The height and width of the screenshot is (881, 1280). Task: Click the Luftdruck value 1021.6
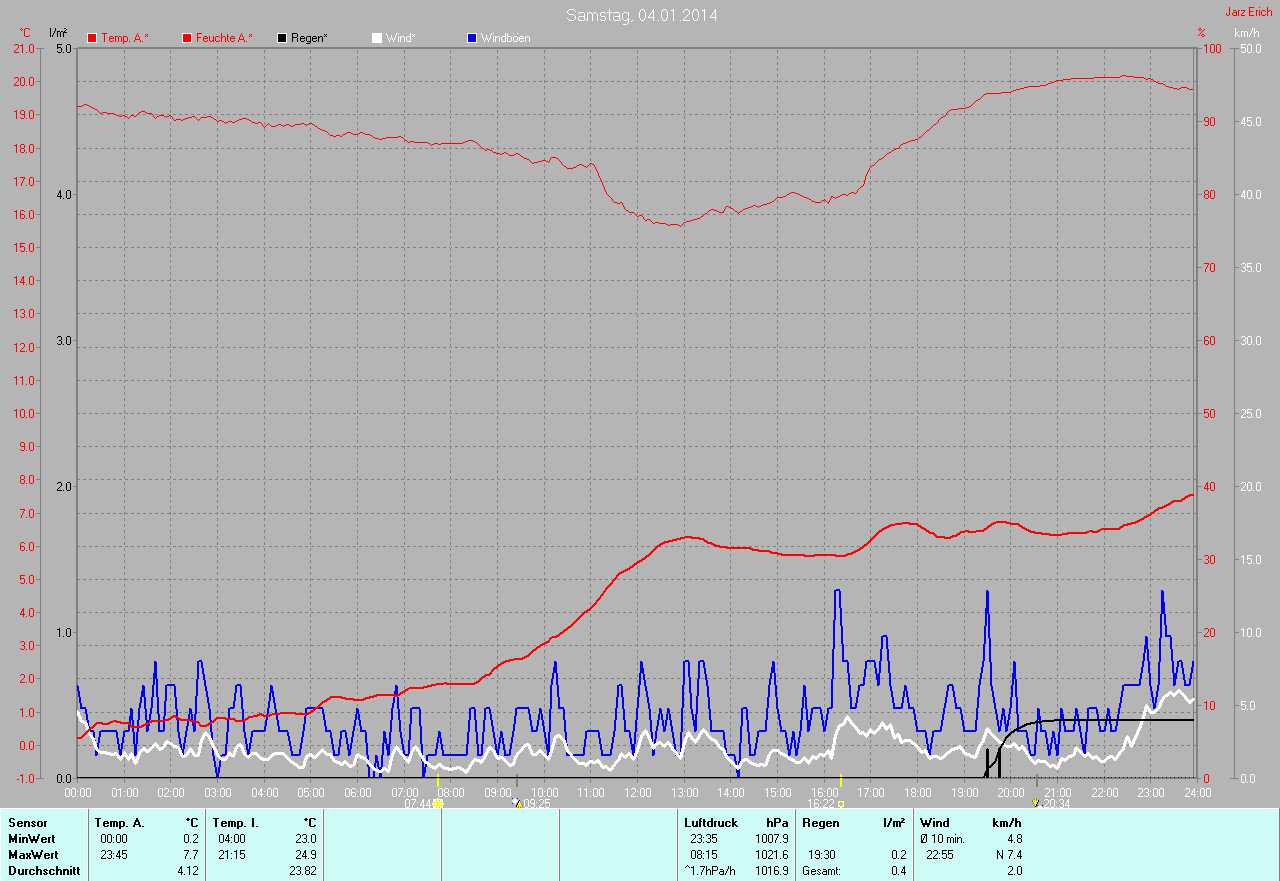pos(771,854)
